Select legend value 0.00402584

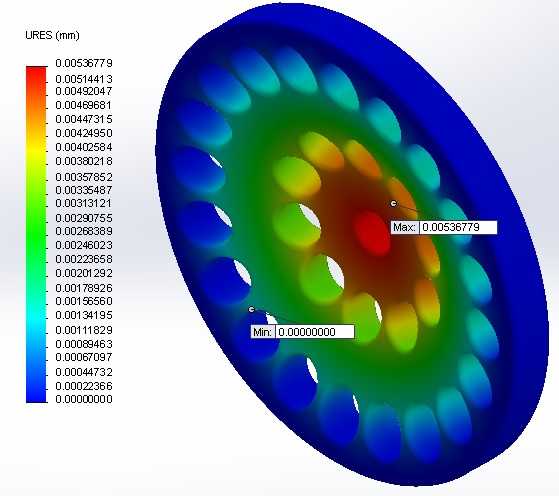pyautogui.click(x=84, y=147)
